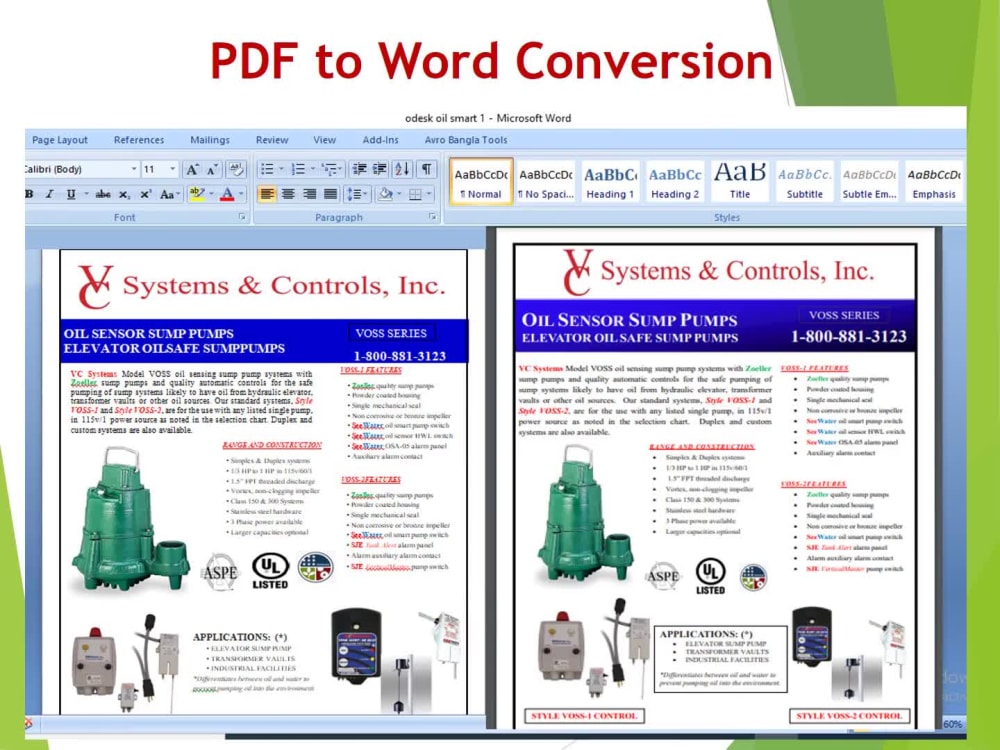Image resolution: width=1000 pixels, height=750 pixels.
Task: Open the Borders dropdown arrow
Action: 429,194
